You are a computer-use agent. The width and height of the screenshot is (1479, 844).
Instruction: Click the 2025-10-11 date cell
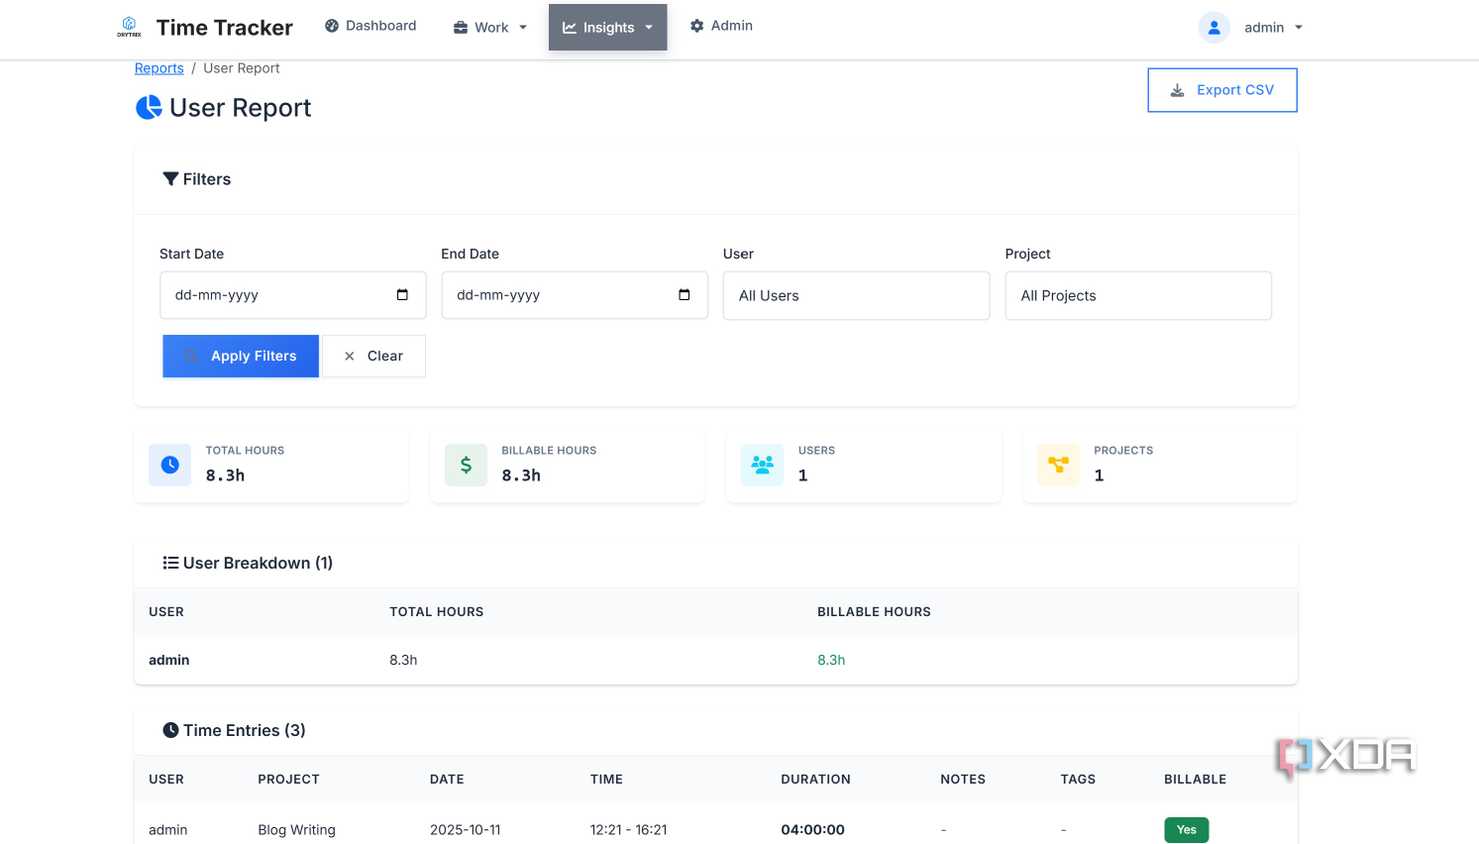[x=465, y=830]
